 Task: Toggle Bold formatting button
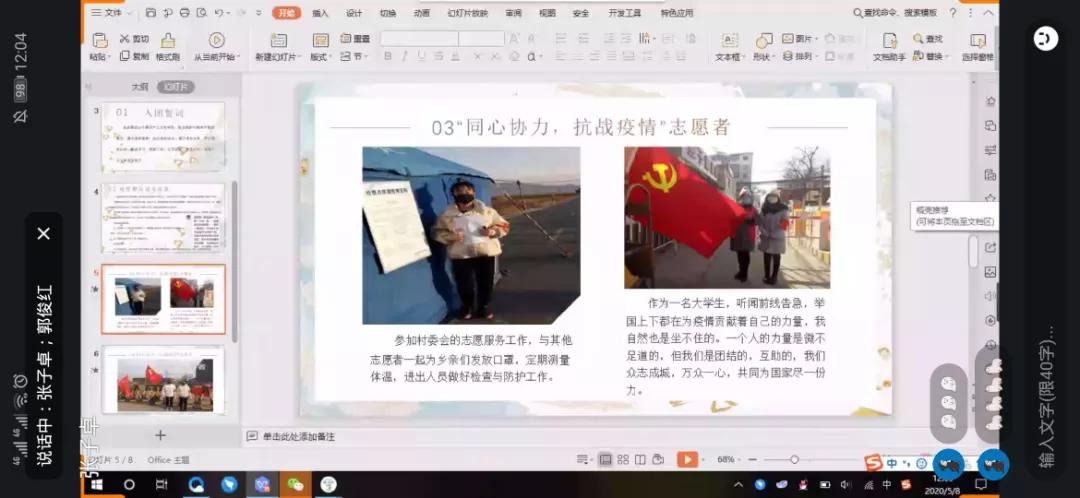[388, 56]
